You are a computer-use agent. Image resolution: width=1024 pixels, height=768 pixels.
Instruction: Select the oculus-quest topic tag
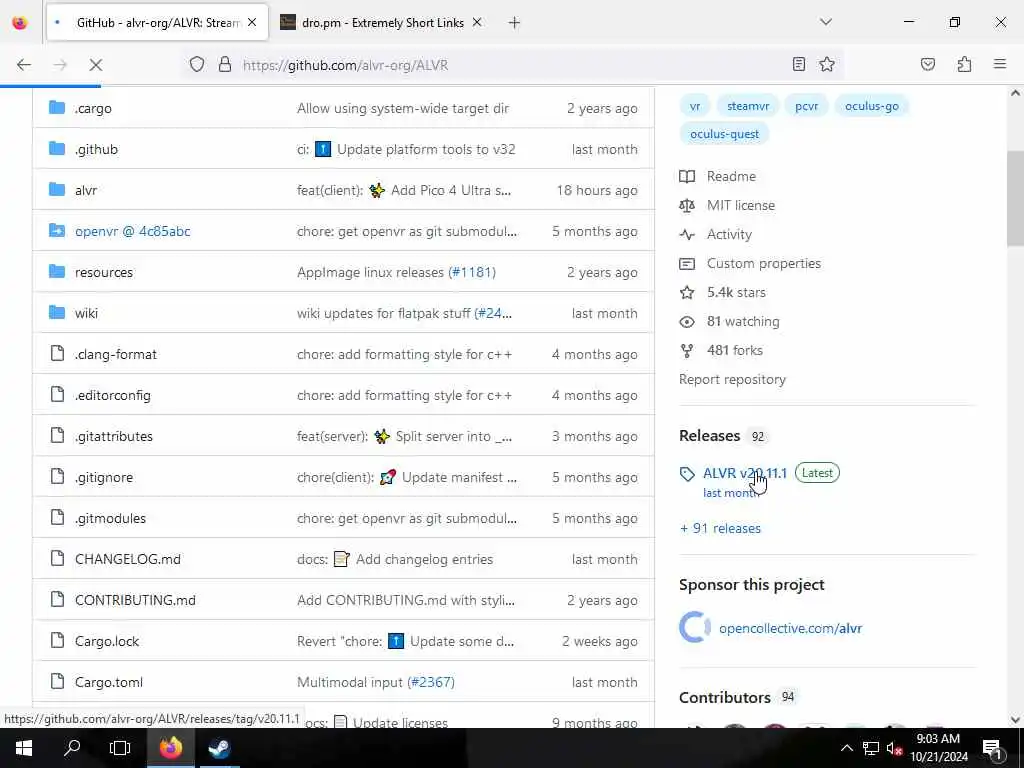click(x=724, y=134)
